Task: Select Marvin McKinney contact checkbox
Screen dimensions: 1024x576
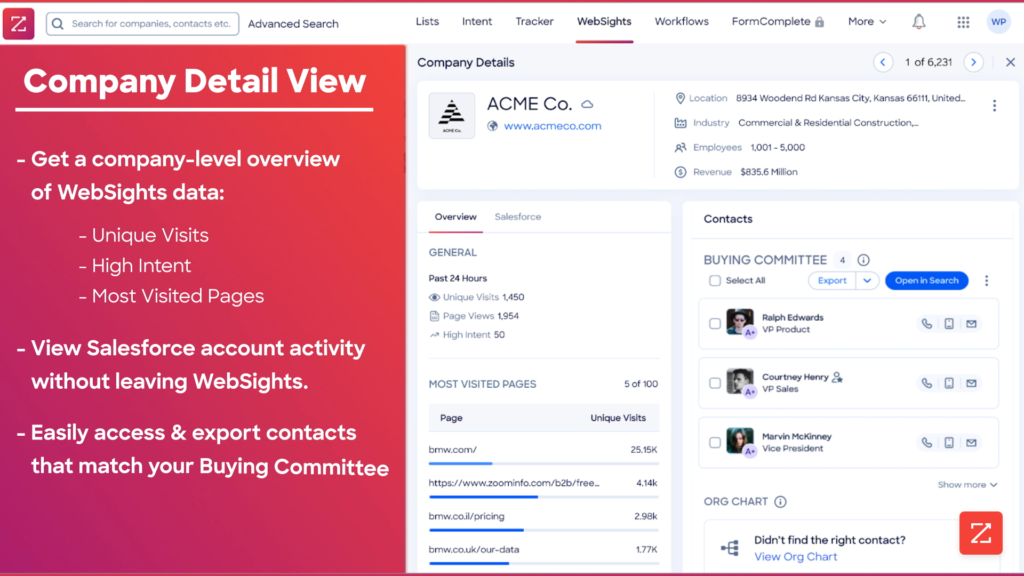Action: point(715,443)
